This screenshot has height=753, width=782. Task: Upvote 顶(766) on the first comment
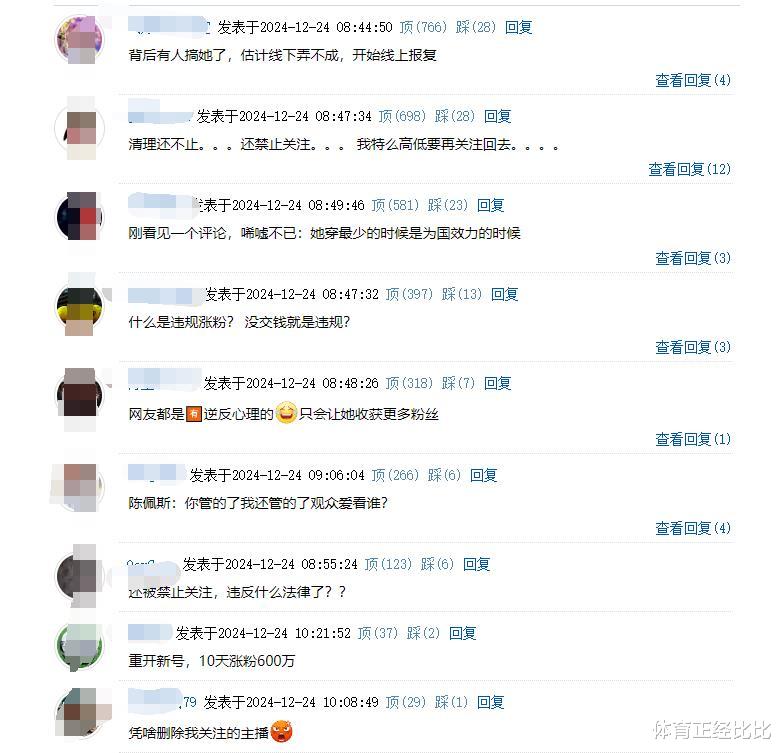(x=423, y=27)
